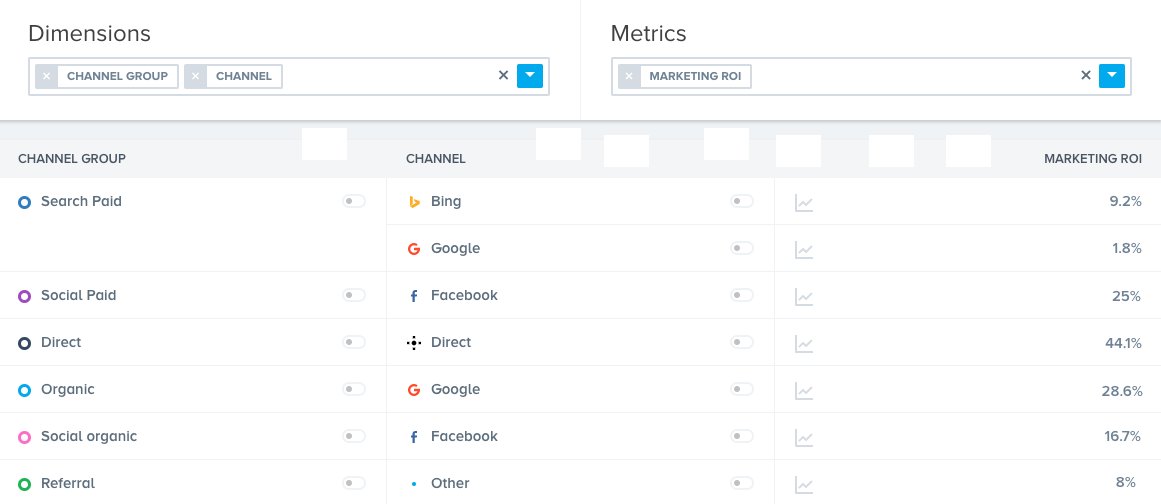
Task: Click the Other channel dot icon
Action: [414, 484]
